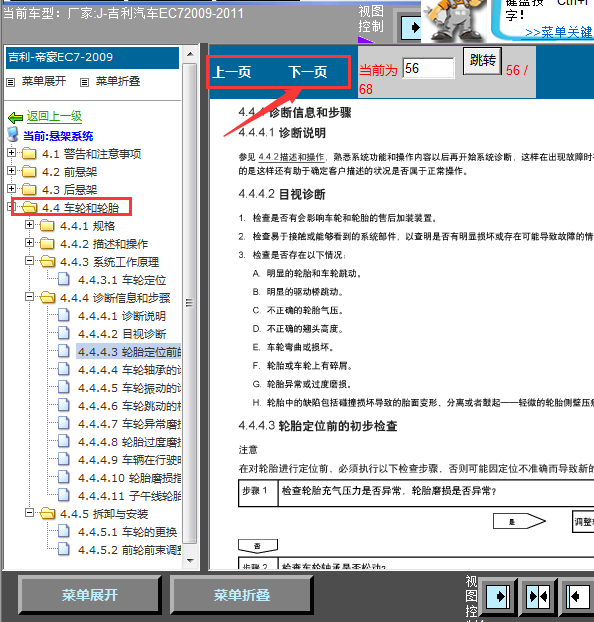Select 4.4.4.8 轮胎过度磨损 tree item

pyautogui.click(x=129, y=442)
